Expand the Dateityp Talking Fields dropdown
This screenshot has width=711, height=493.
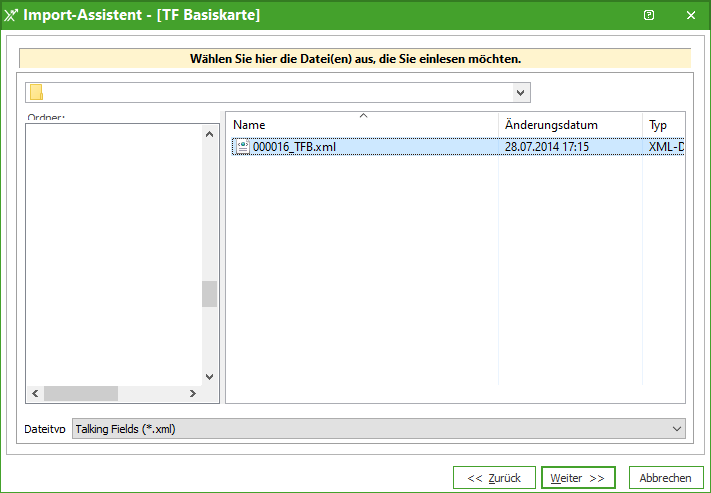(676, 429)
